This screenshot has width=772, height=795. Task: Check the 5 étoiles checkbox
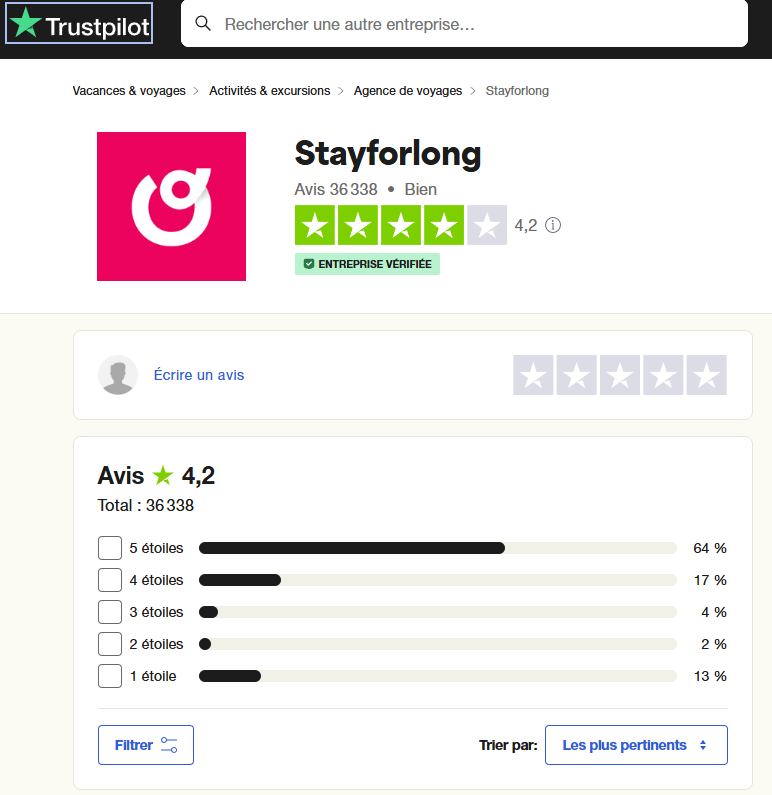110,548
